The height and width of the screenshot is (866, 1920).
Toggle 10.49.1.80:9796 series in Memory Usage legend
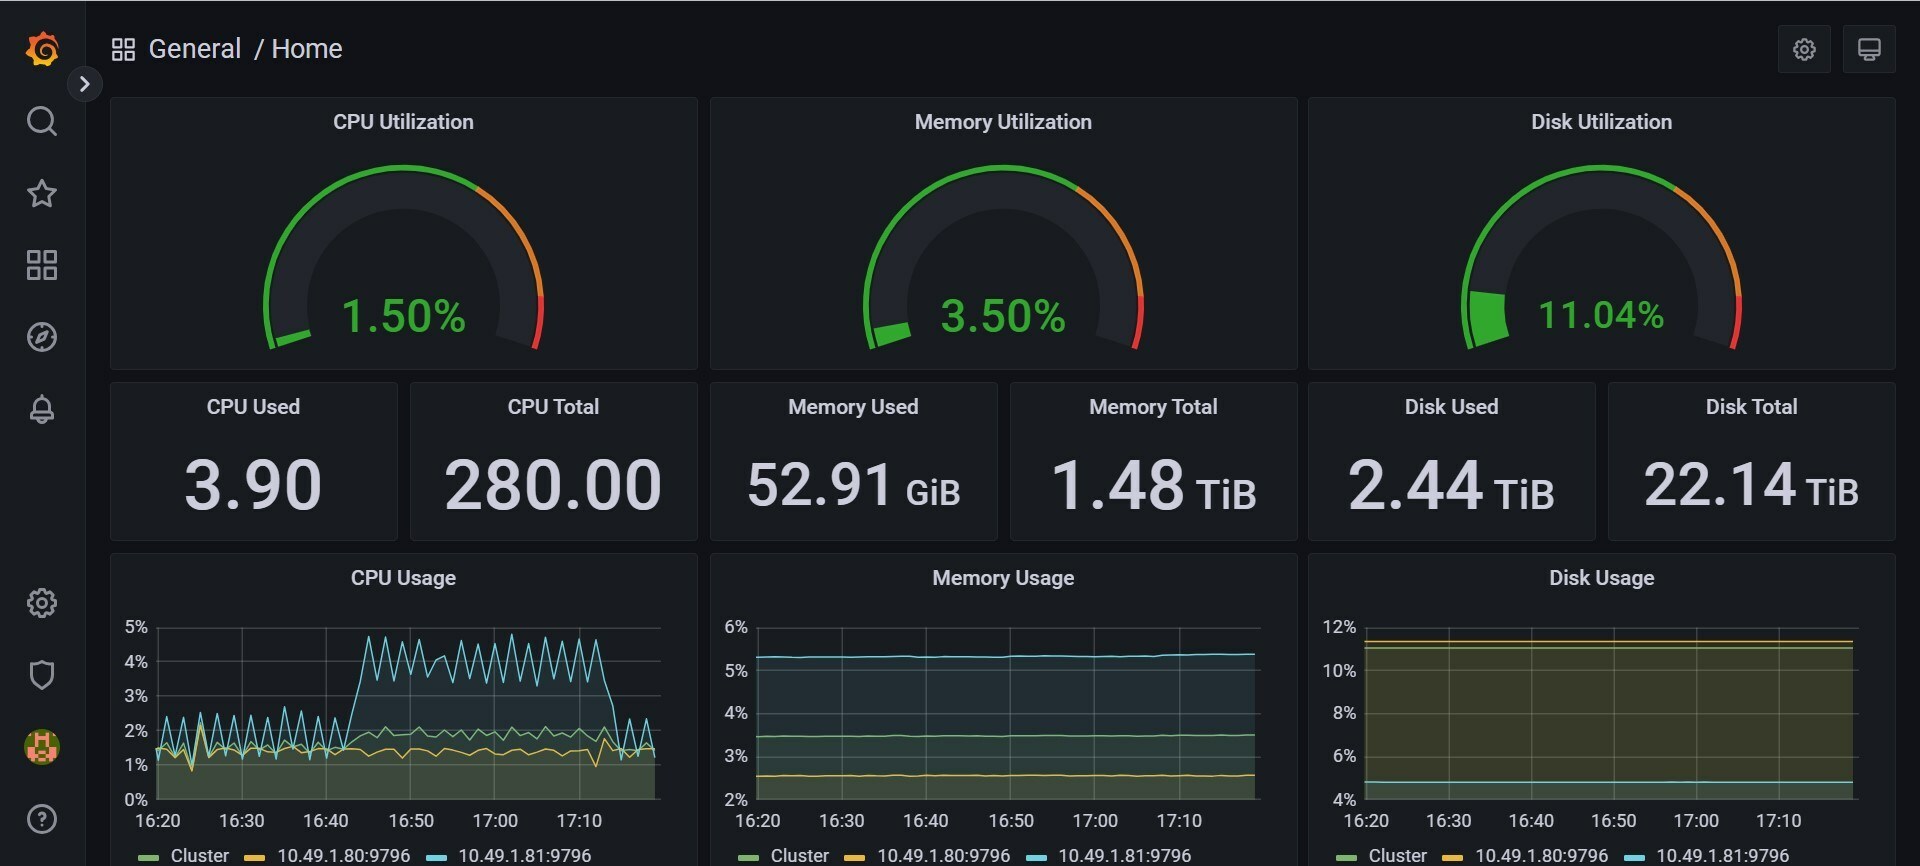tap(942, 856)
